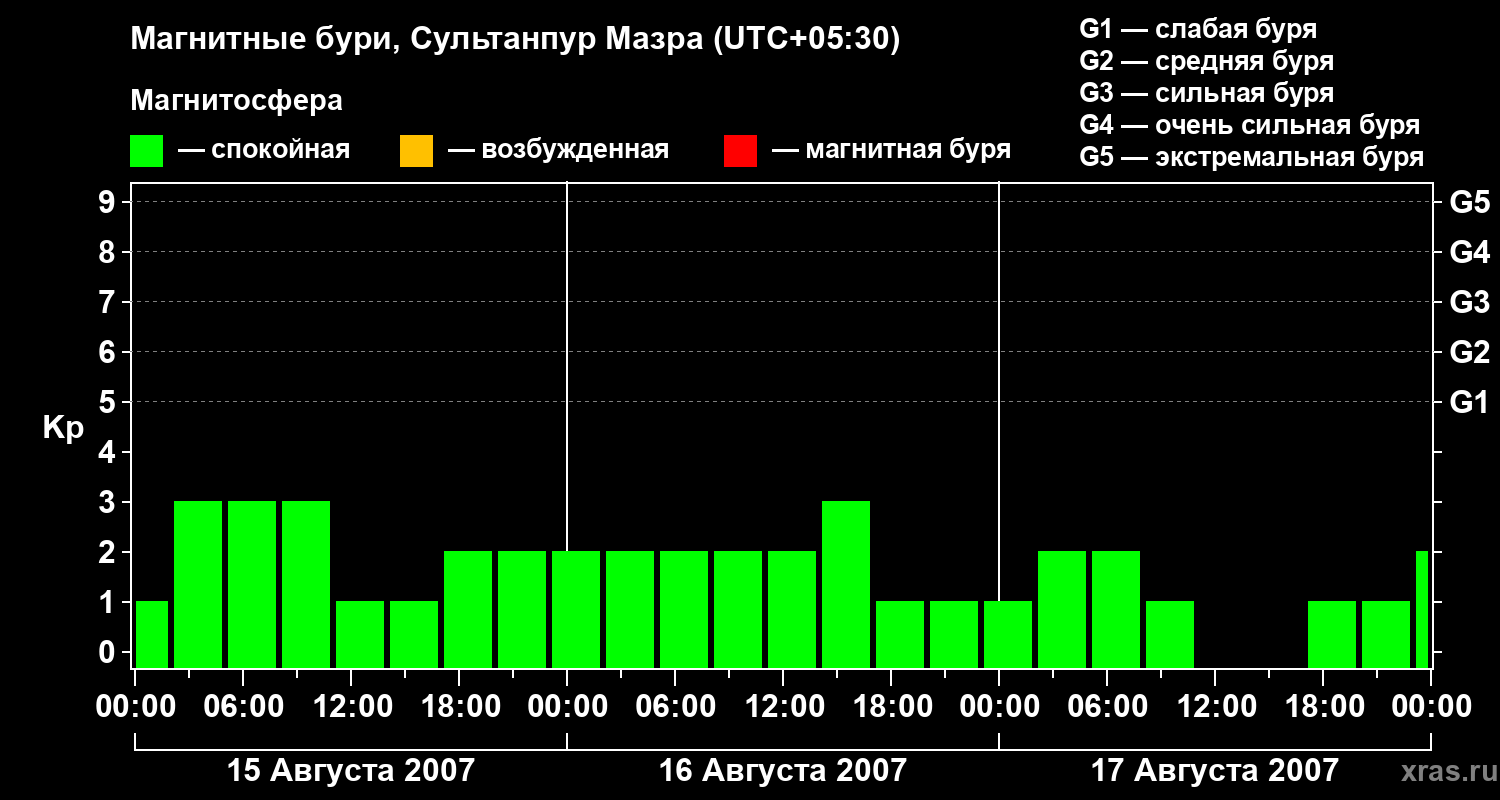1500x800 pixels.
Task: Click the 'Магнитосфера' heading
Action: 236,101
